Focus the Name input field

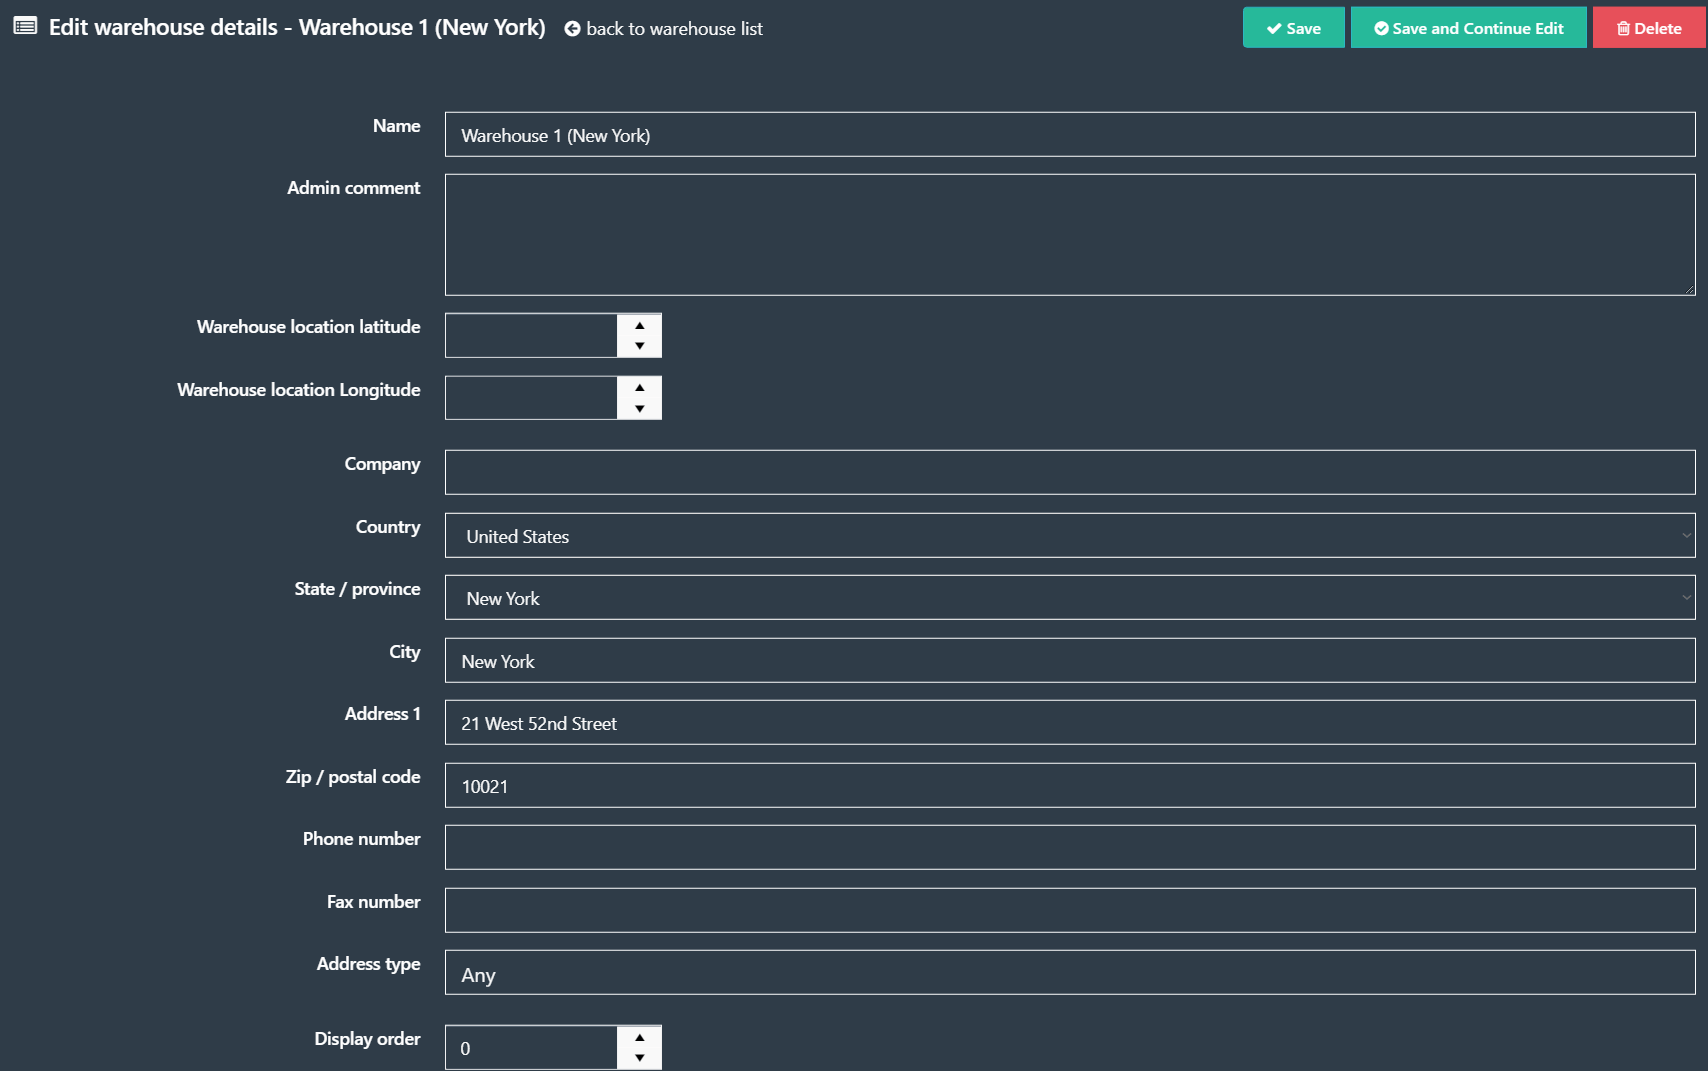(x=1070, y=135)
